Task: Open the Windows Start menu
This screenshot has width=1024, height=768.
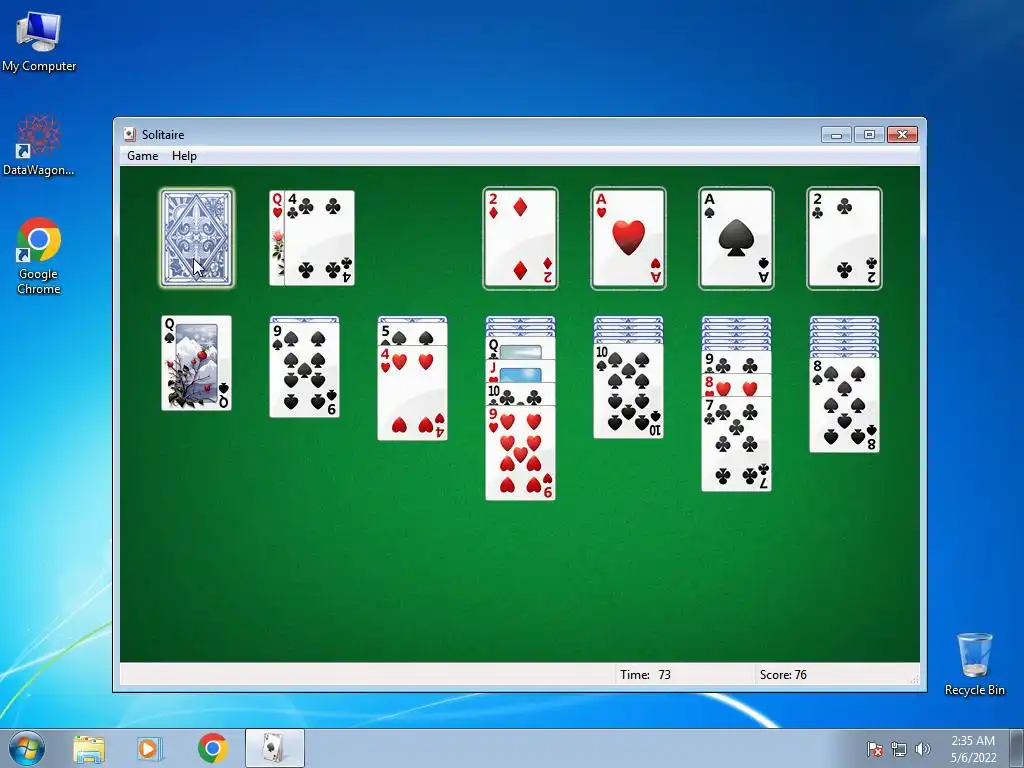Action: [x=27, y=748]
